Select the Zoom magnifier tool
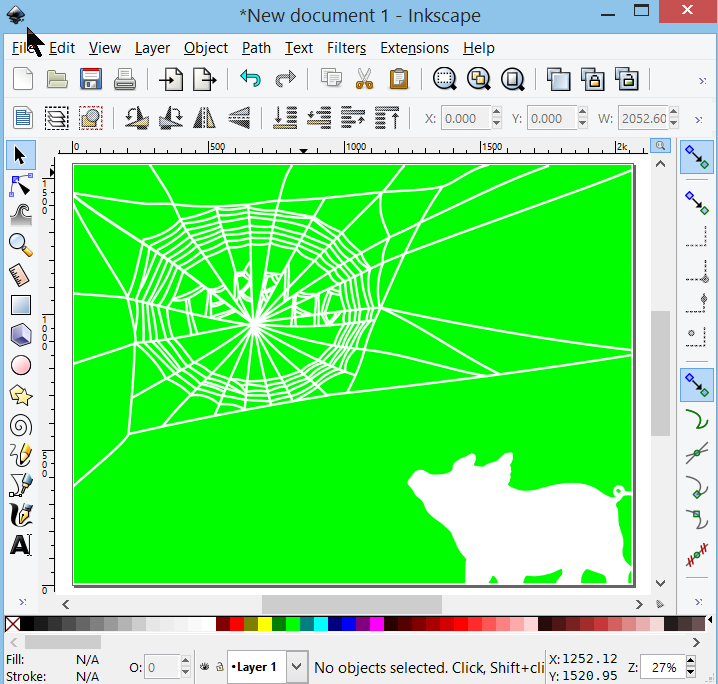 21,245
